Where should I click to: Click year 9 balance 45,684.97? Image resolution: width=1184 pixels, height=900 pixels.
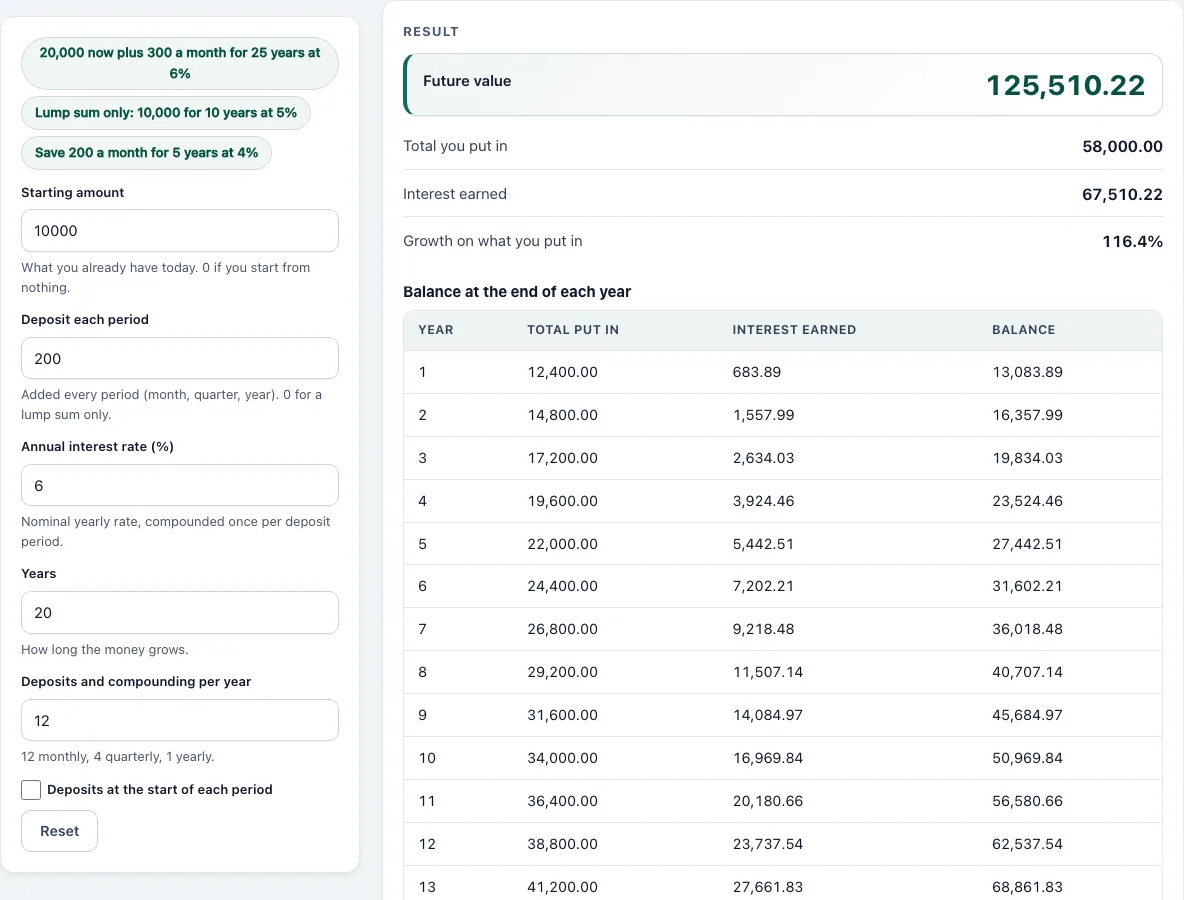pos(1027,716)
